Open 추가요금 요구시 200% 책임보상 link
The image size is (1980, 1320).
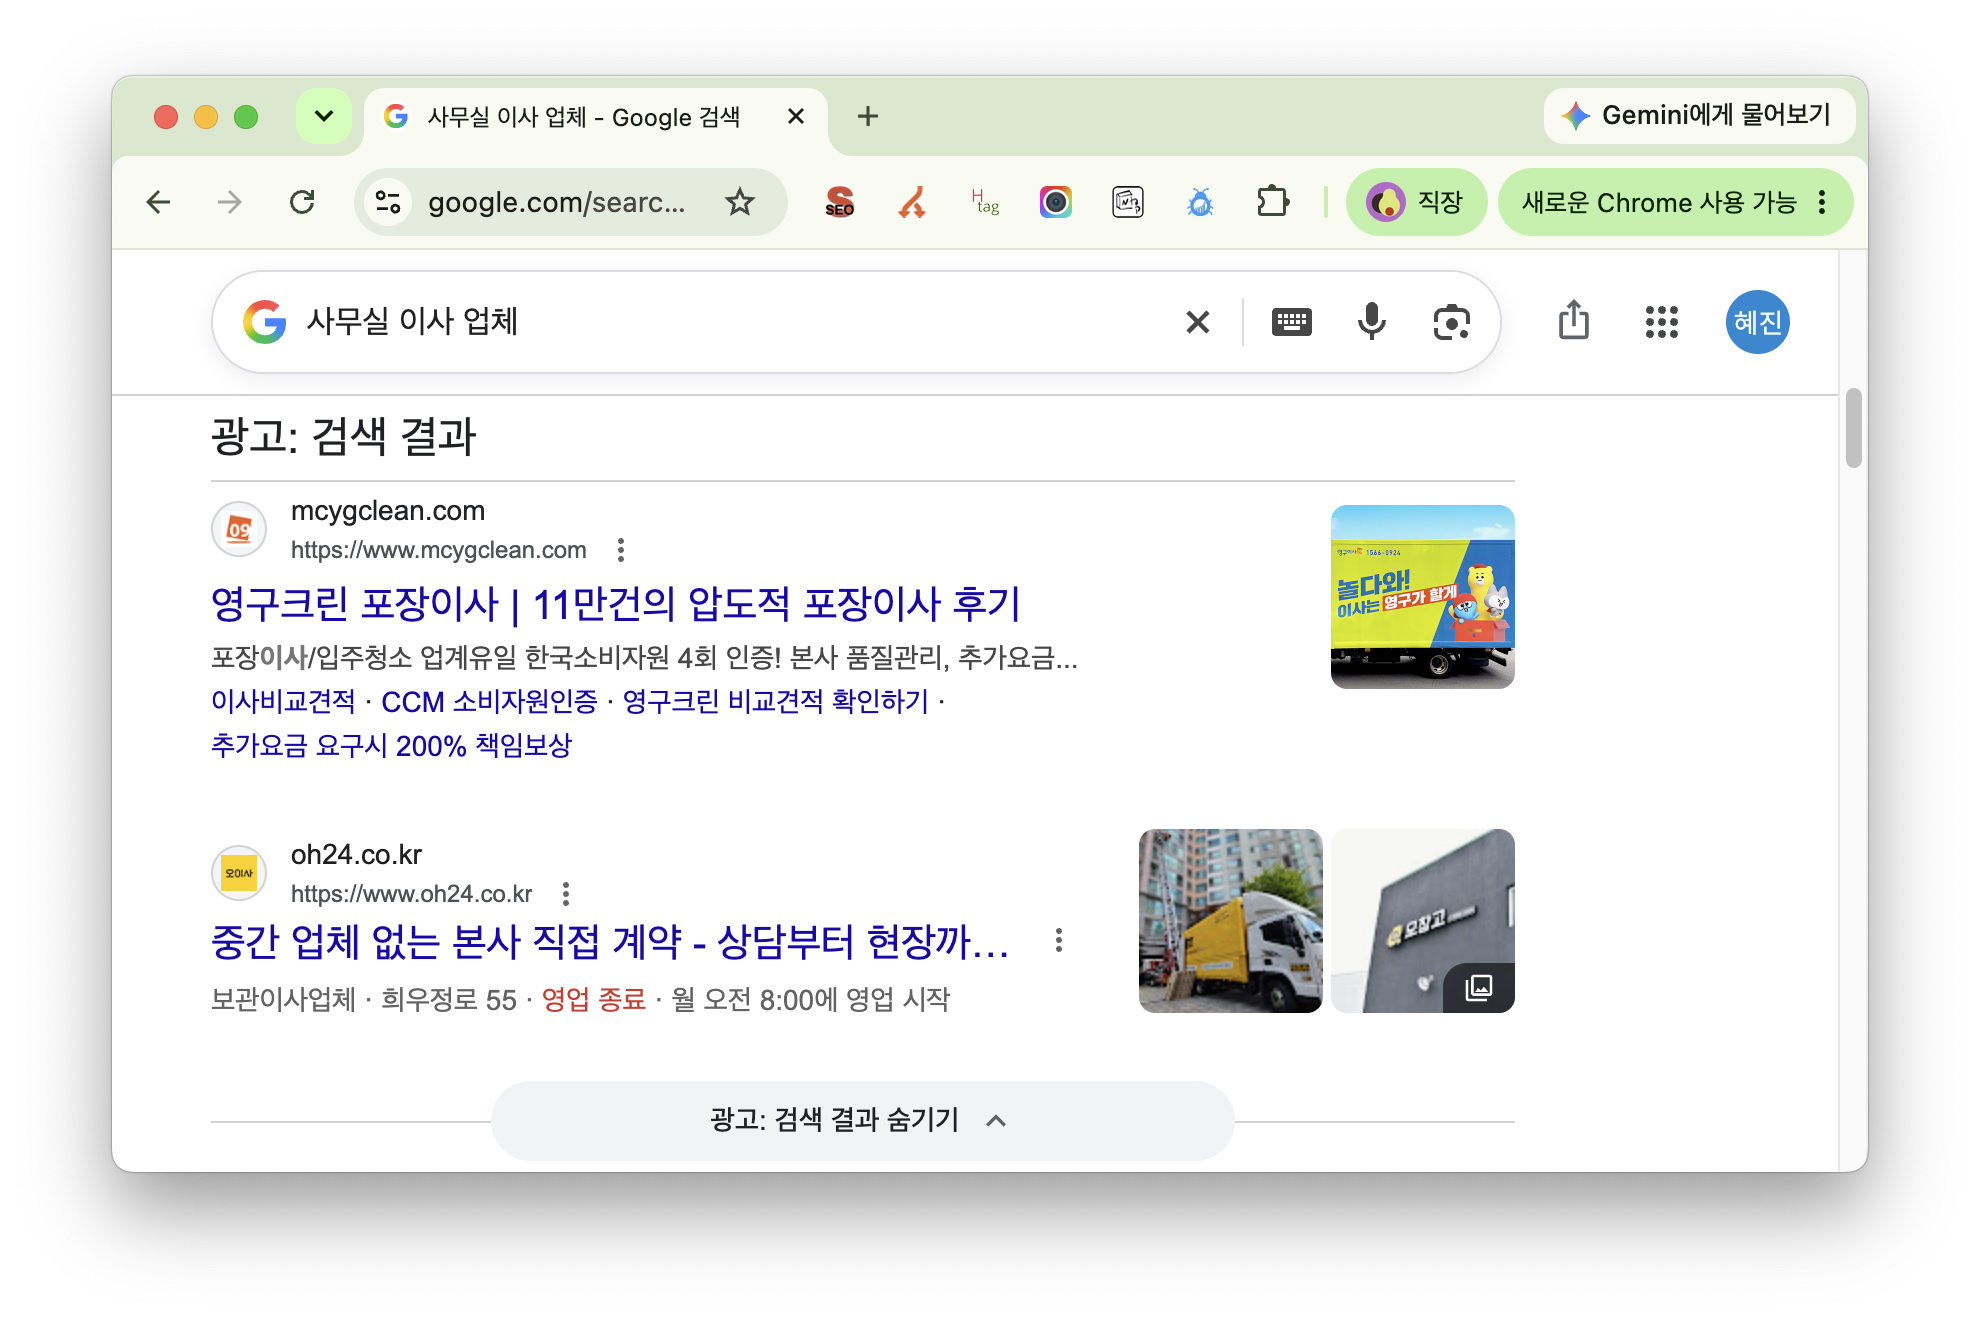[x=391, y=745]
